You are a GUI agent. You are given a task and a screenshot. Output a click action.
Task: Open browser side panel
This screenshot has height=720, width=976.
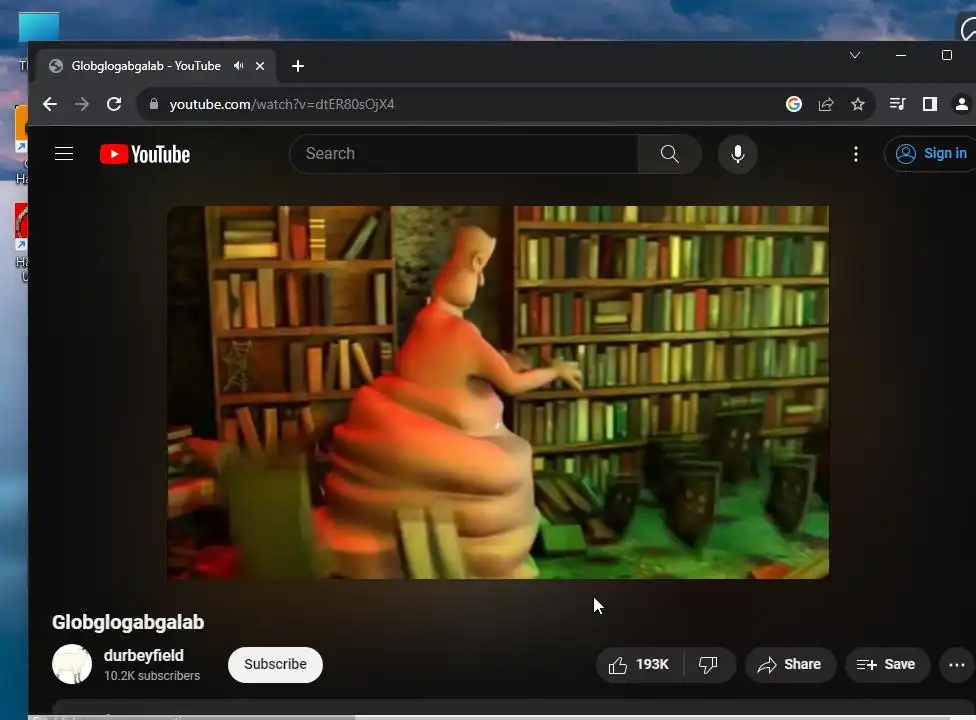(929, 104)
